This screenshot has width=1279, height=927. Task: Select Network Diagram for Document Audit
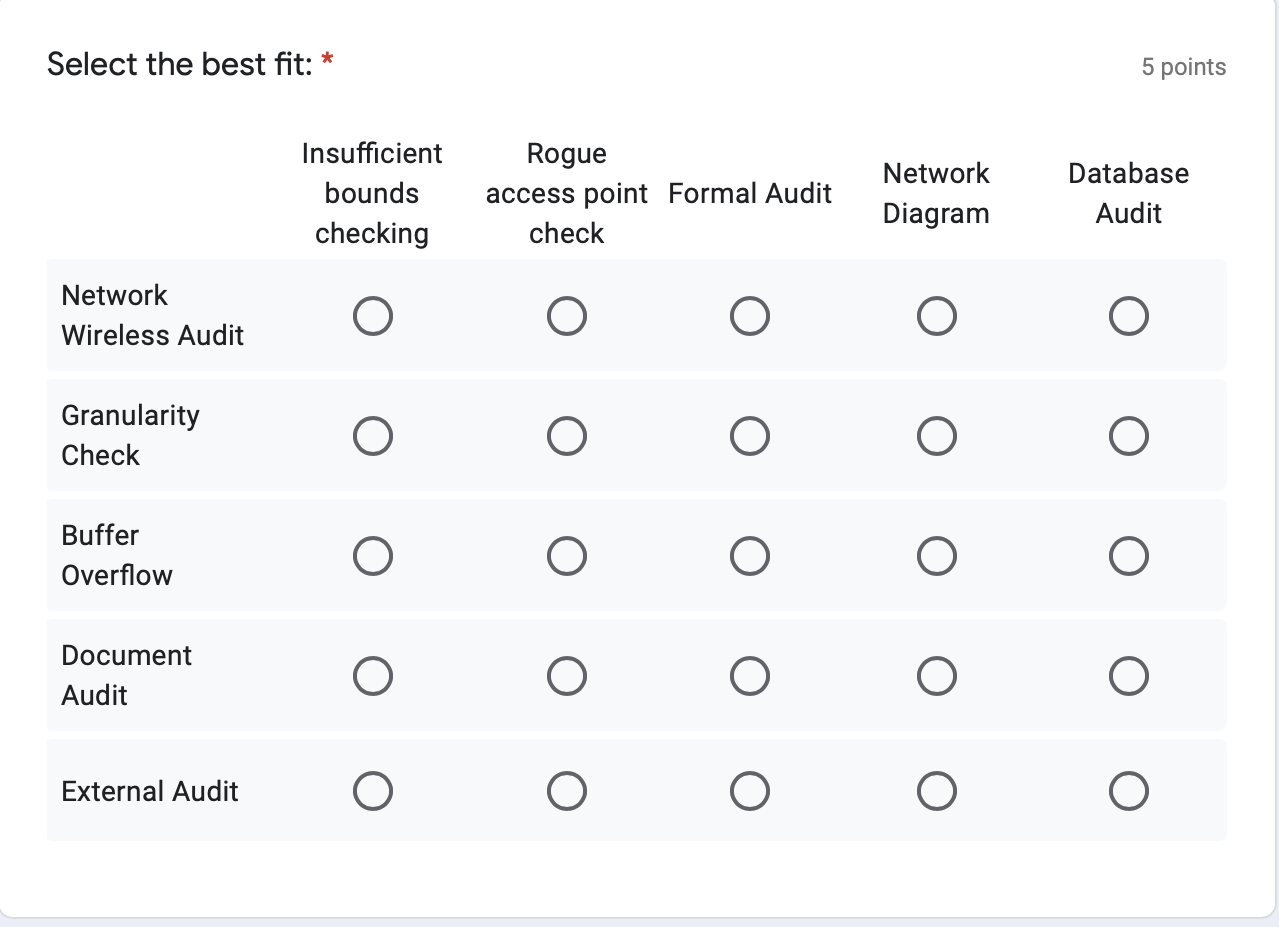(937, 675)
